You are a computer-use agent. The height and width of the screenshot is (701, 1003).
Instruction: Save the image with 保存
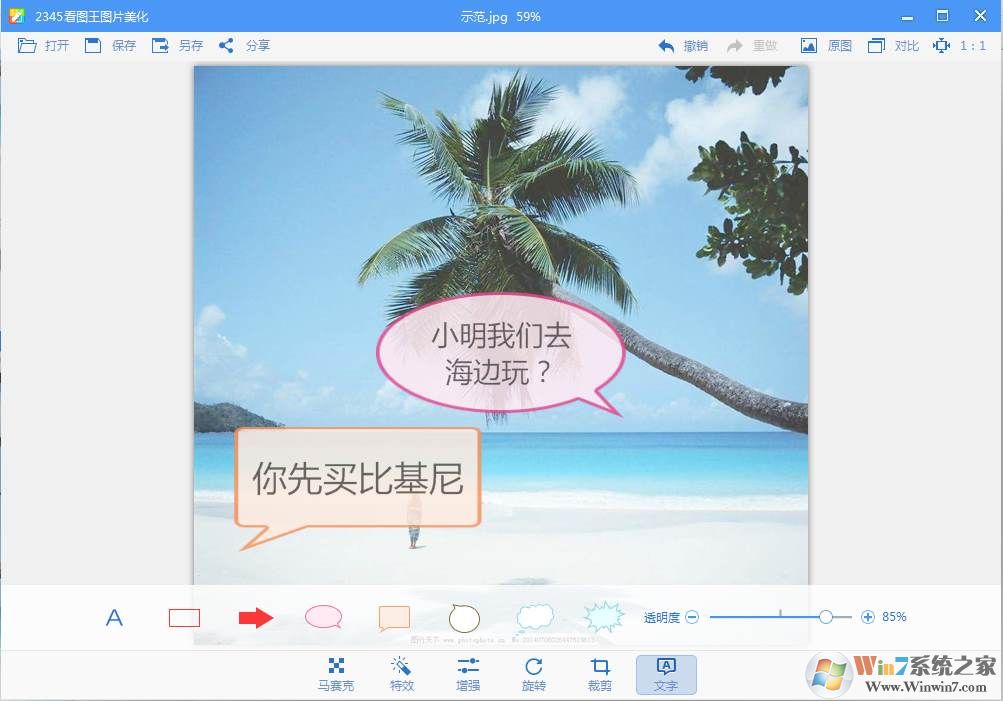coord(111,45)
